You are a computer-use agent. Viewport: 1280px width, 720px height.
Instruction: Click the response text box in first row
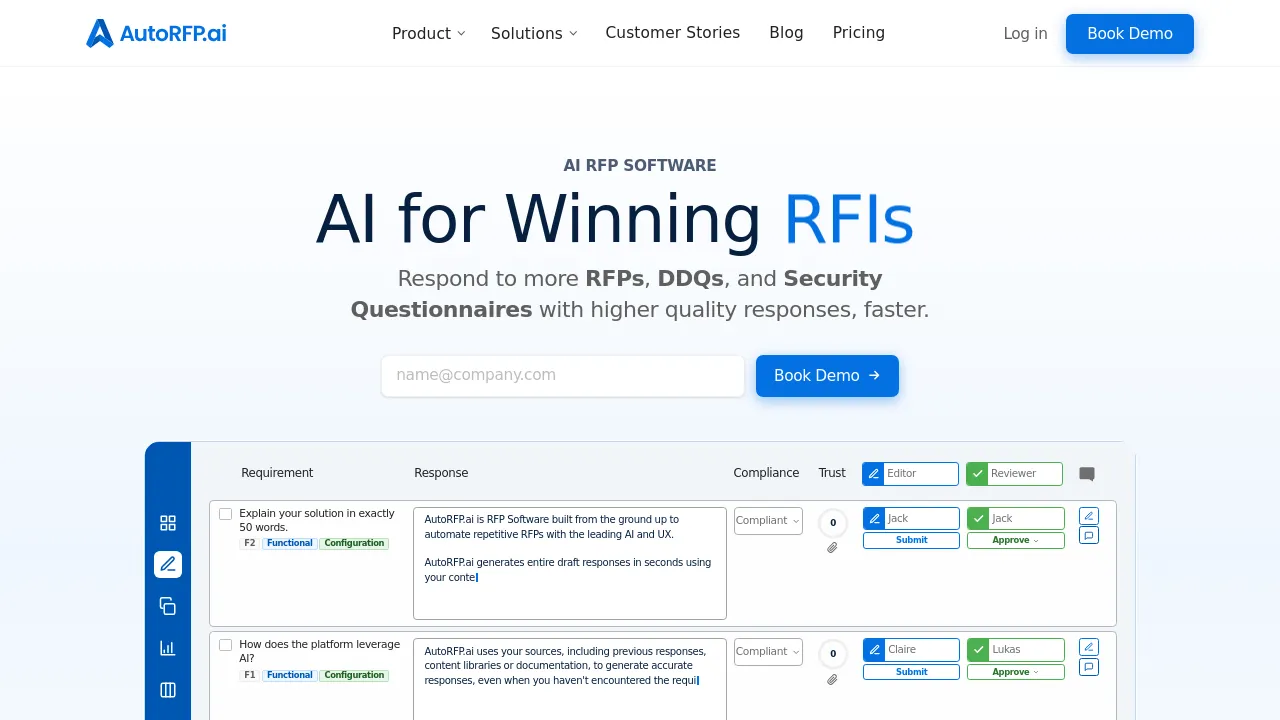[x=570, y=563]
